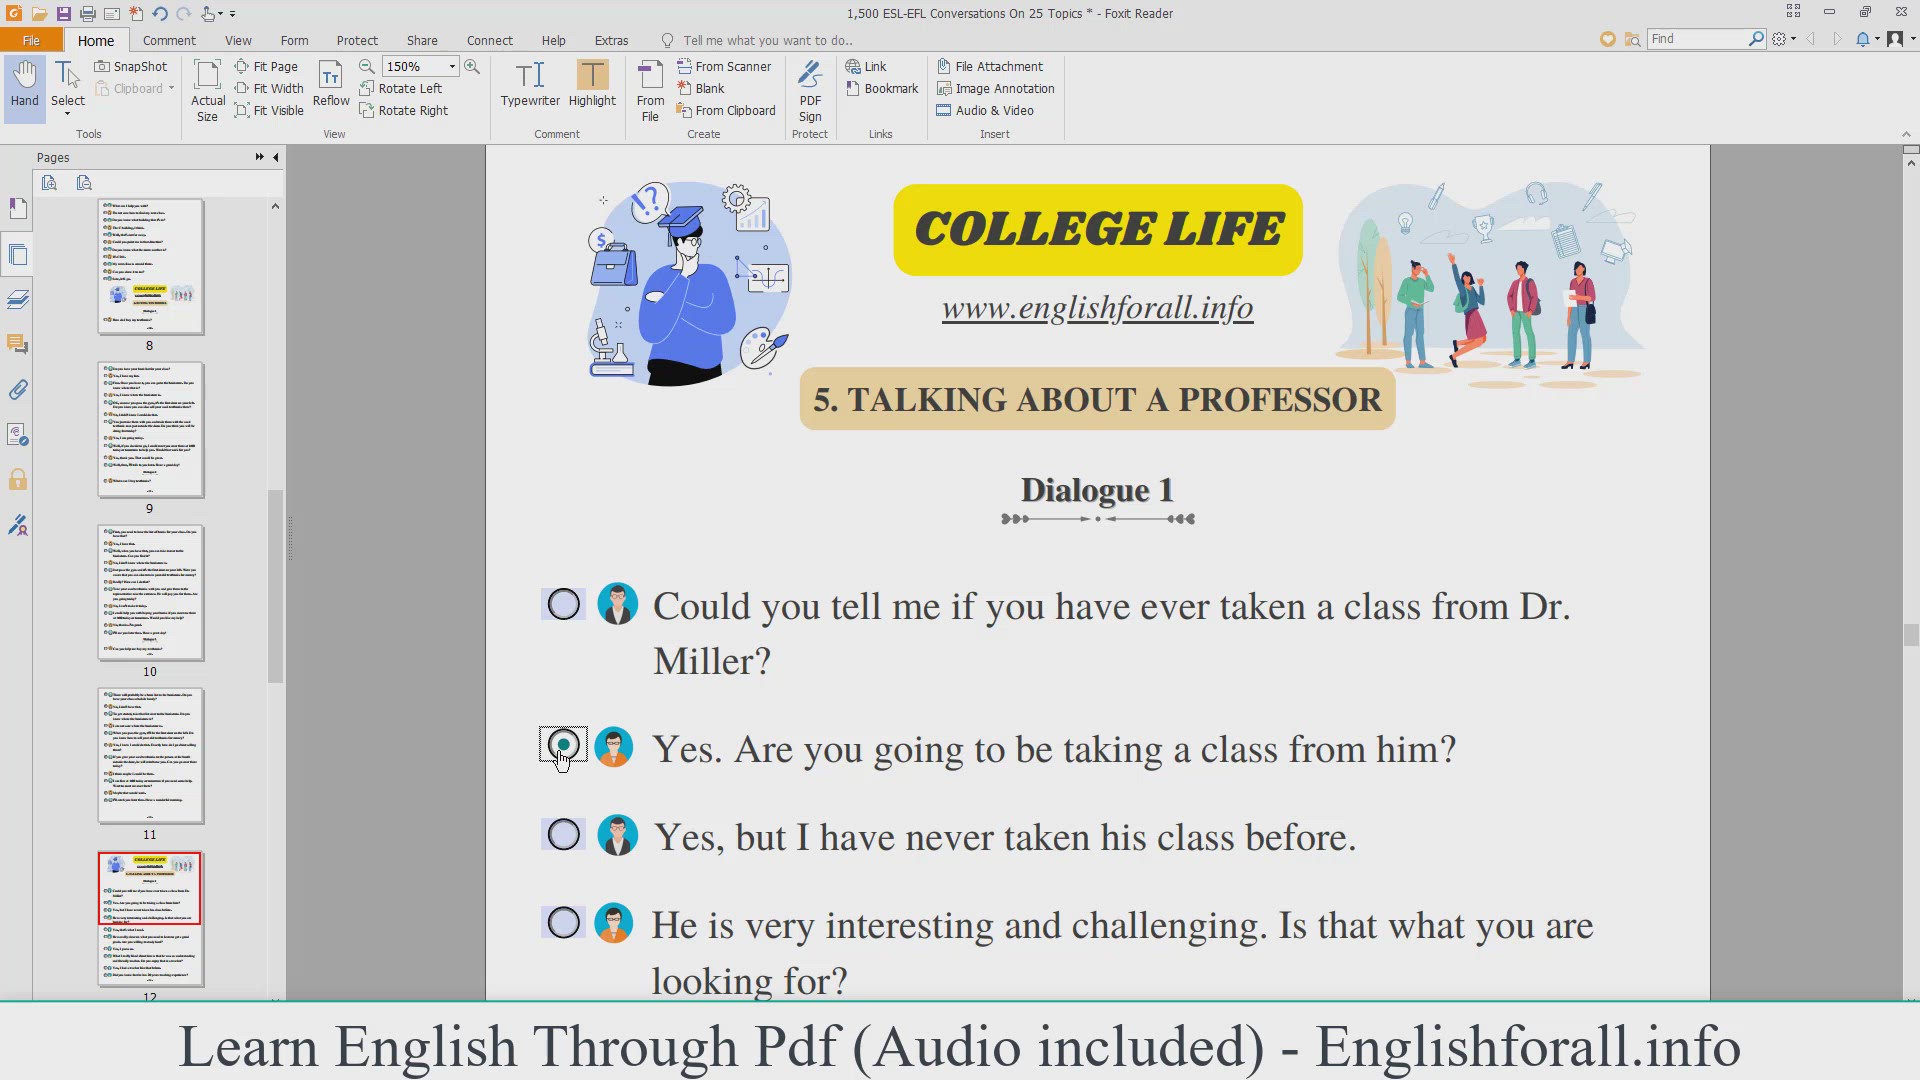The width and height of the screenshot is (1920, 1080).
Task: Open PDF Sign tool
Action: pos(810,90)
